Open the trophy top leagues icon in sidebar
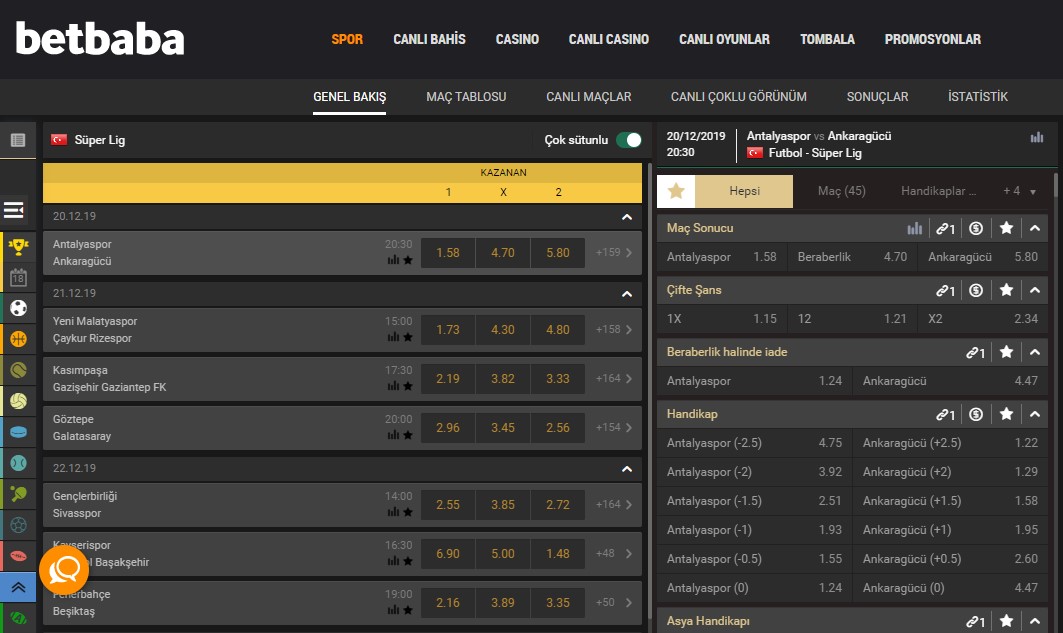This screenshot has width=1063, height=633. pos(18,247)
